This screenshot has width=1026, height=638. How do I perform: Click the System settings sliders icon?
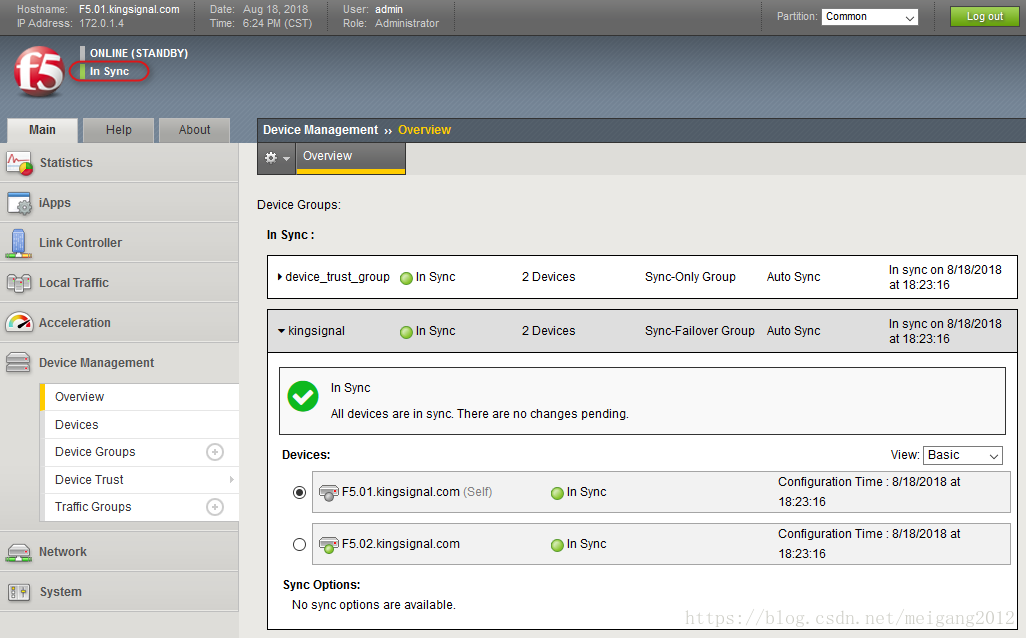pos(19,592)
